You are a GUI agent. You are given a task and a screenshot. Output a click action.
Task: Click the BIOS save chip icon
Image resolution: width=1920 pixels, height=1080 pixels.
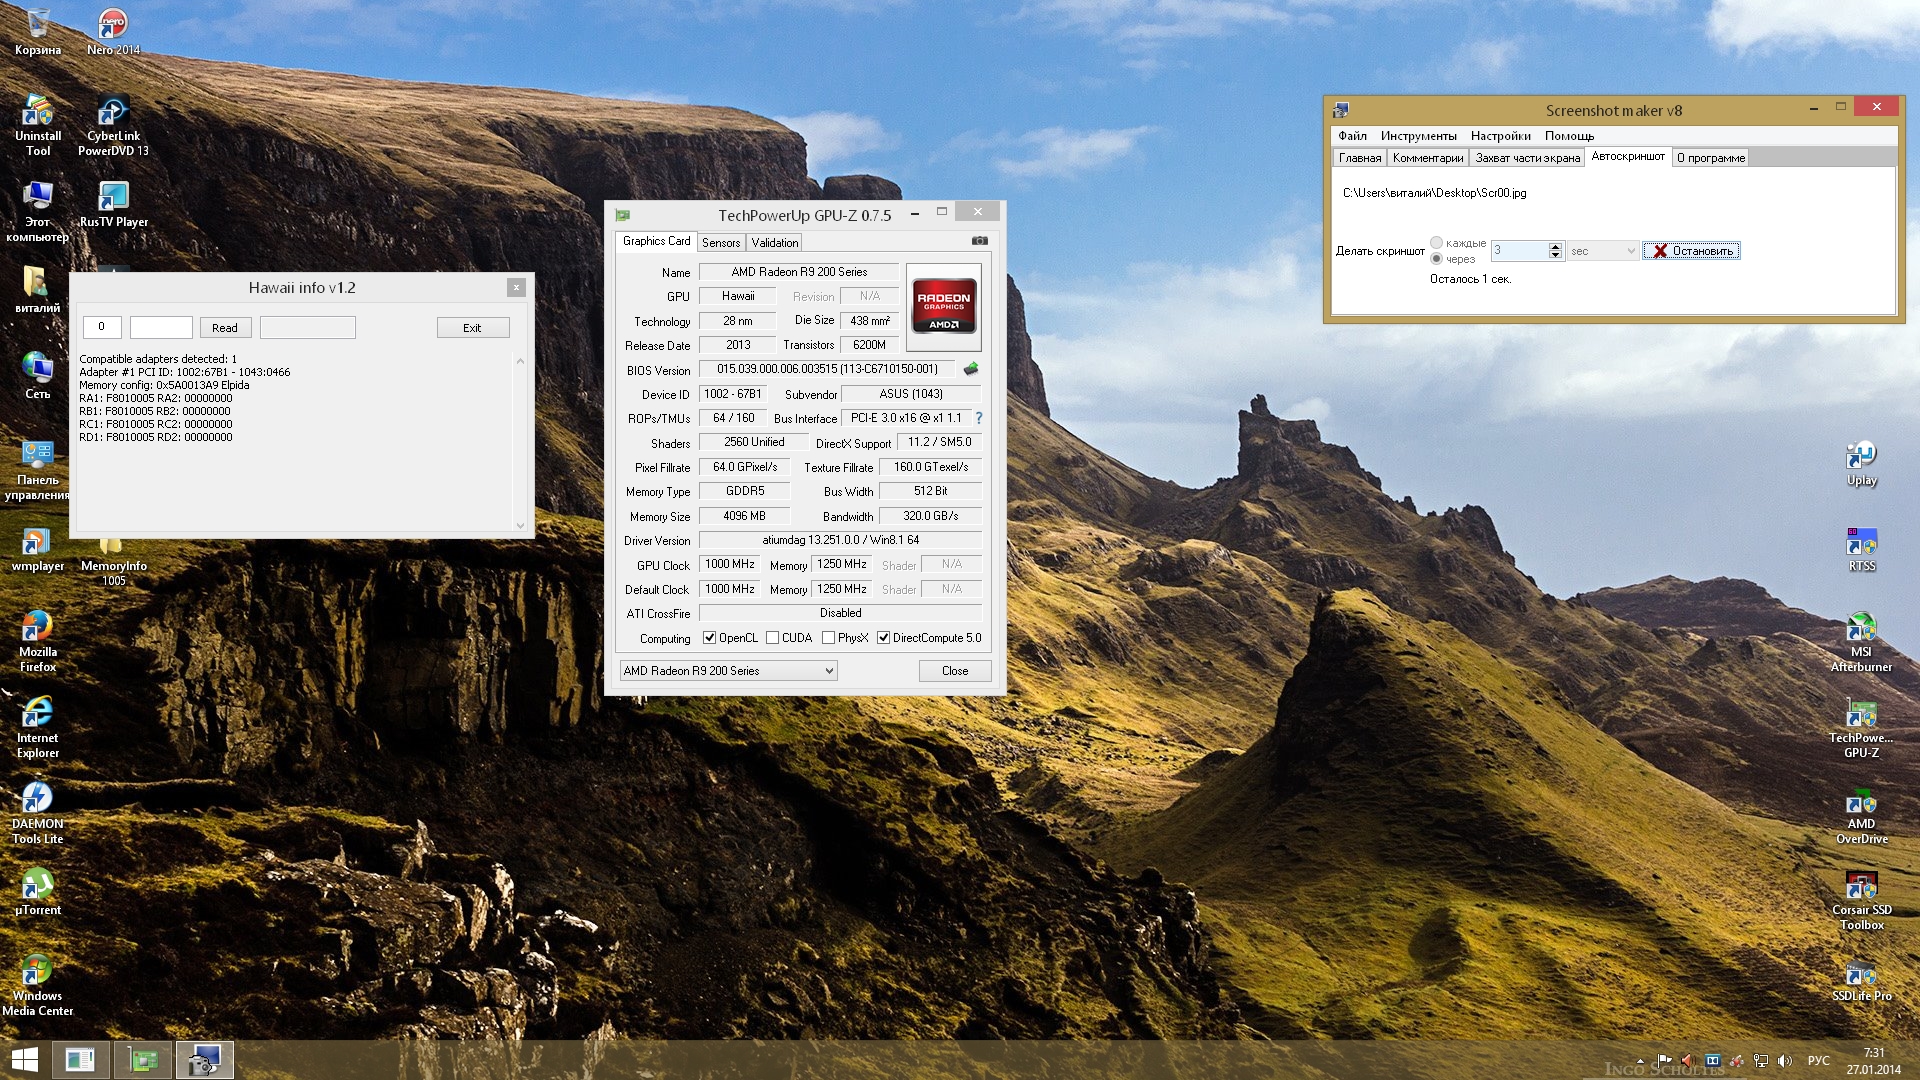point(970,369)
